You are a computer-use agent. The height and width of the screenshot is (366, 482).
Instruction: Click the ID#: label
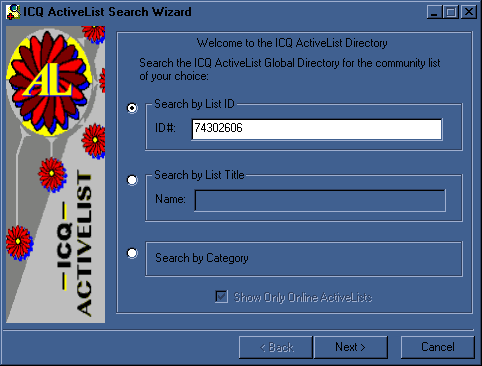tap(165, 128)
